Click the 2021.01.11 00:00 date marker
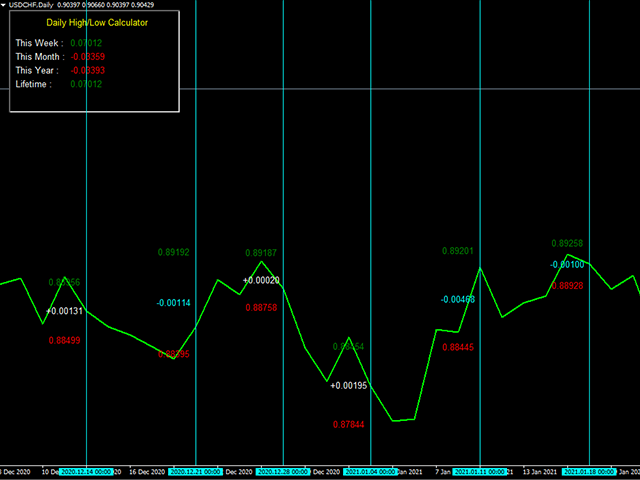 pyautogui.click(x=480, y=472)
